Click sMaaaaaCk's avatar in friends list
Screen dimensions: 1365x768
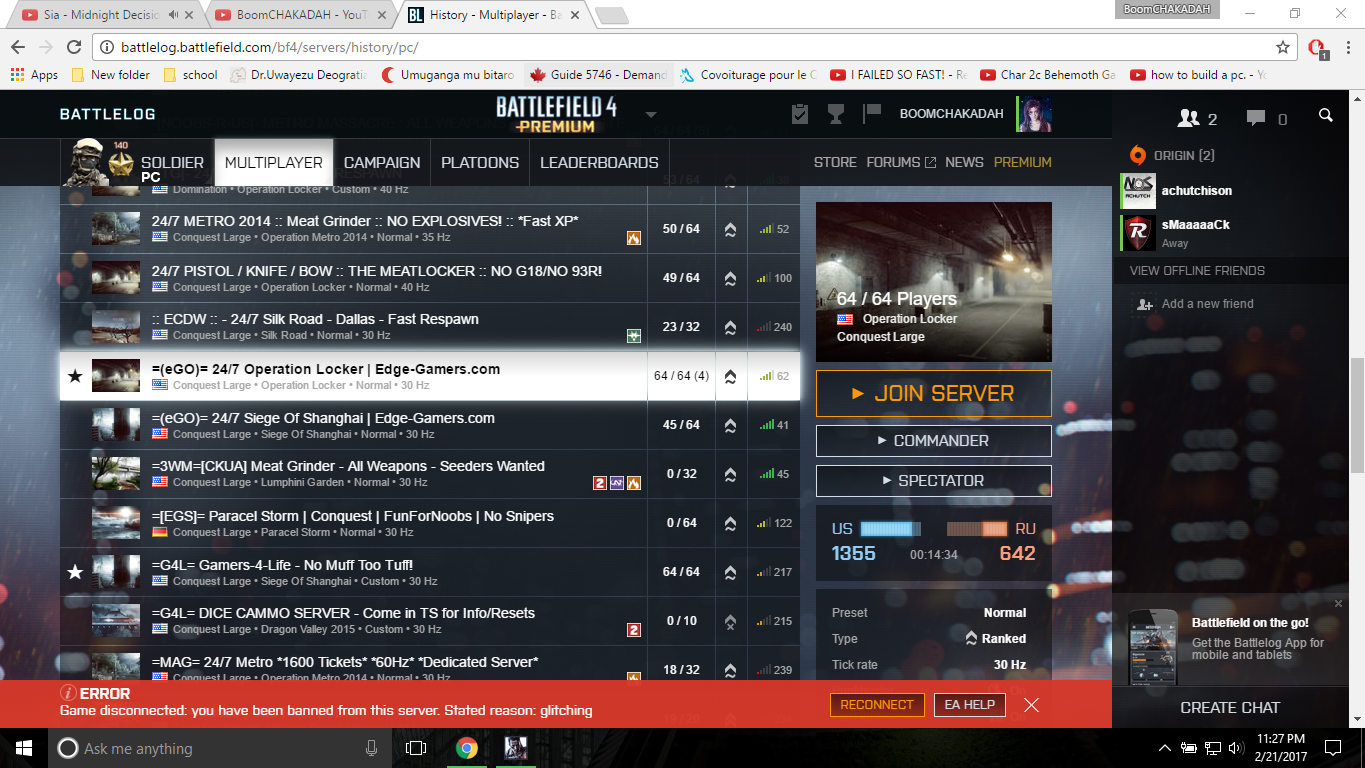(1138, 233)
